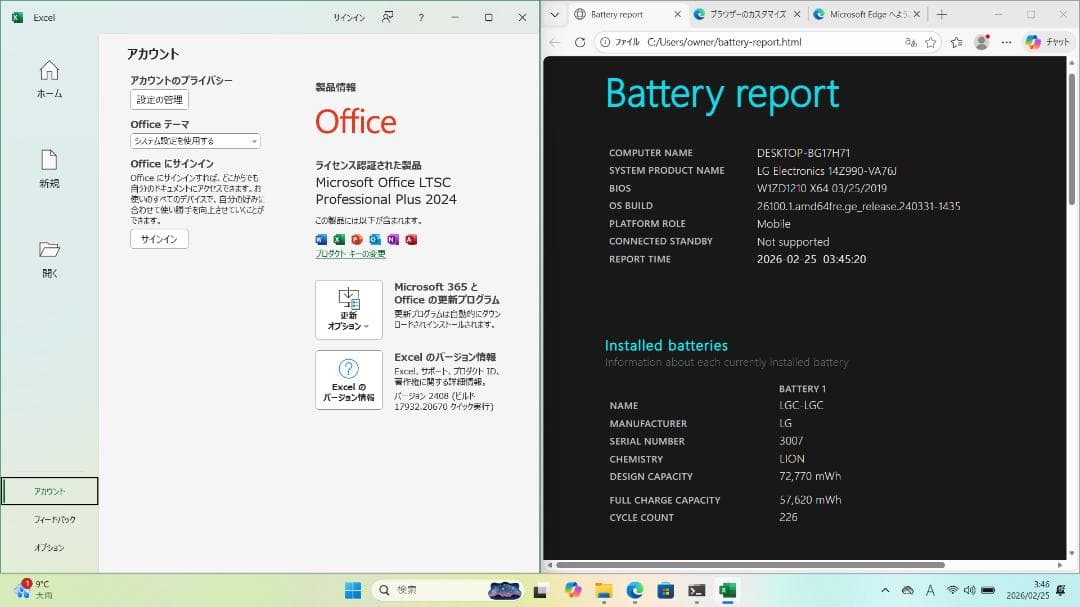Open the Edge profile avatar

982,42
